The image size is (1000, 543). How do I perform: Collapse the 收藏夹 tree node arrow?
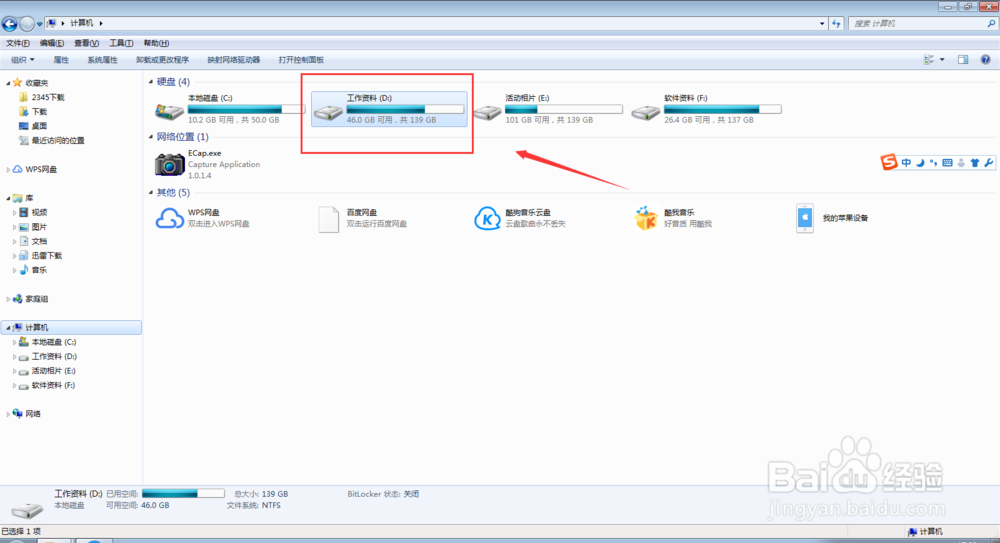(8, 83)
